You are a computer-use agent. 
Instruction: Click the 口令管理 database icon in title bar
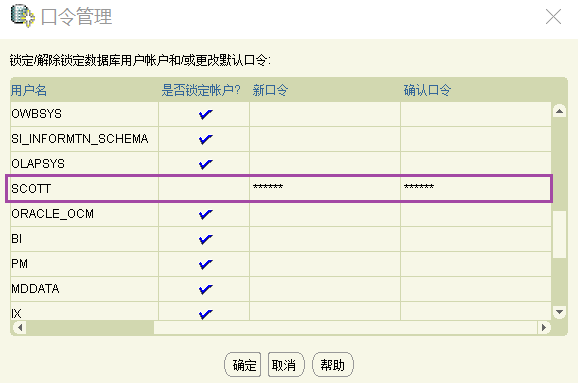(22, 16)
